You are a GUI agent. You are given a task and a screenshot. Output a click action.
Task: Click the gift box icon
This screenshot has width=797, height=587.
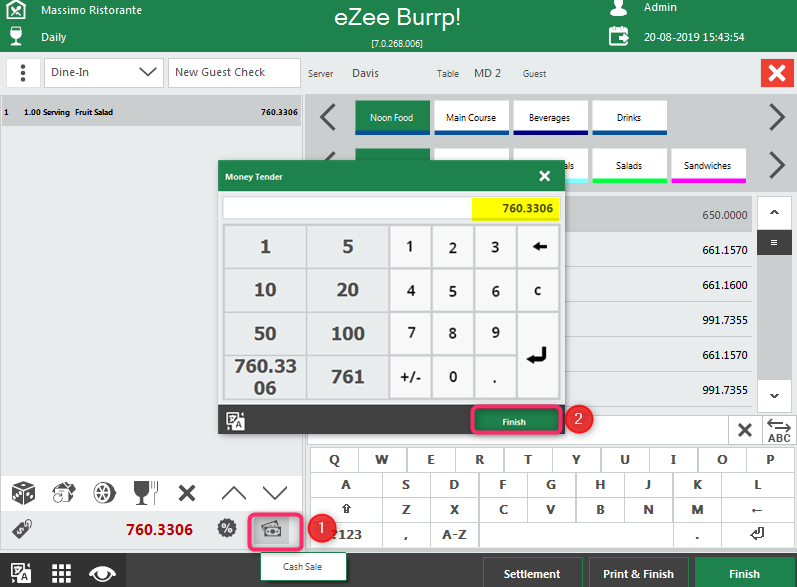coord(64,493)
